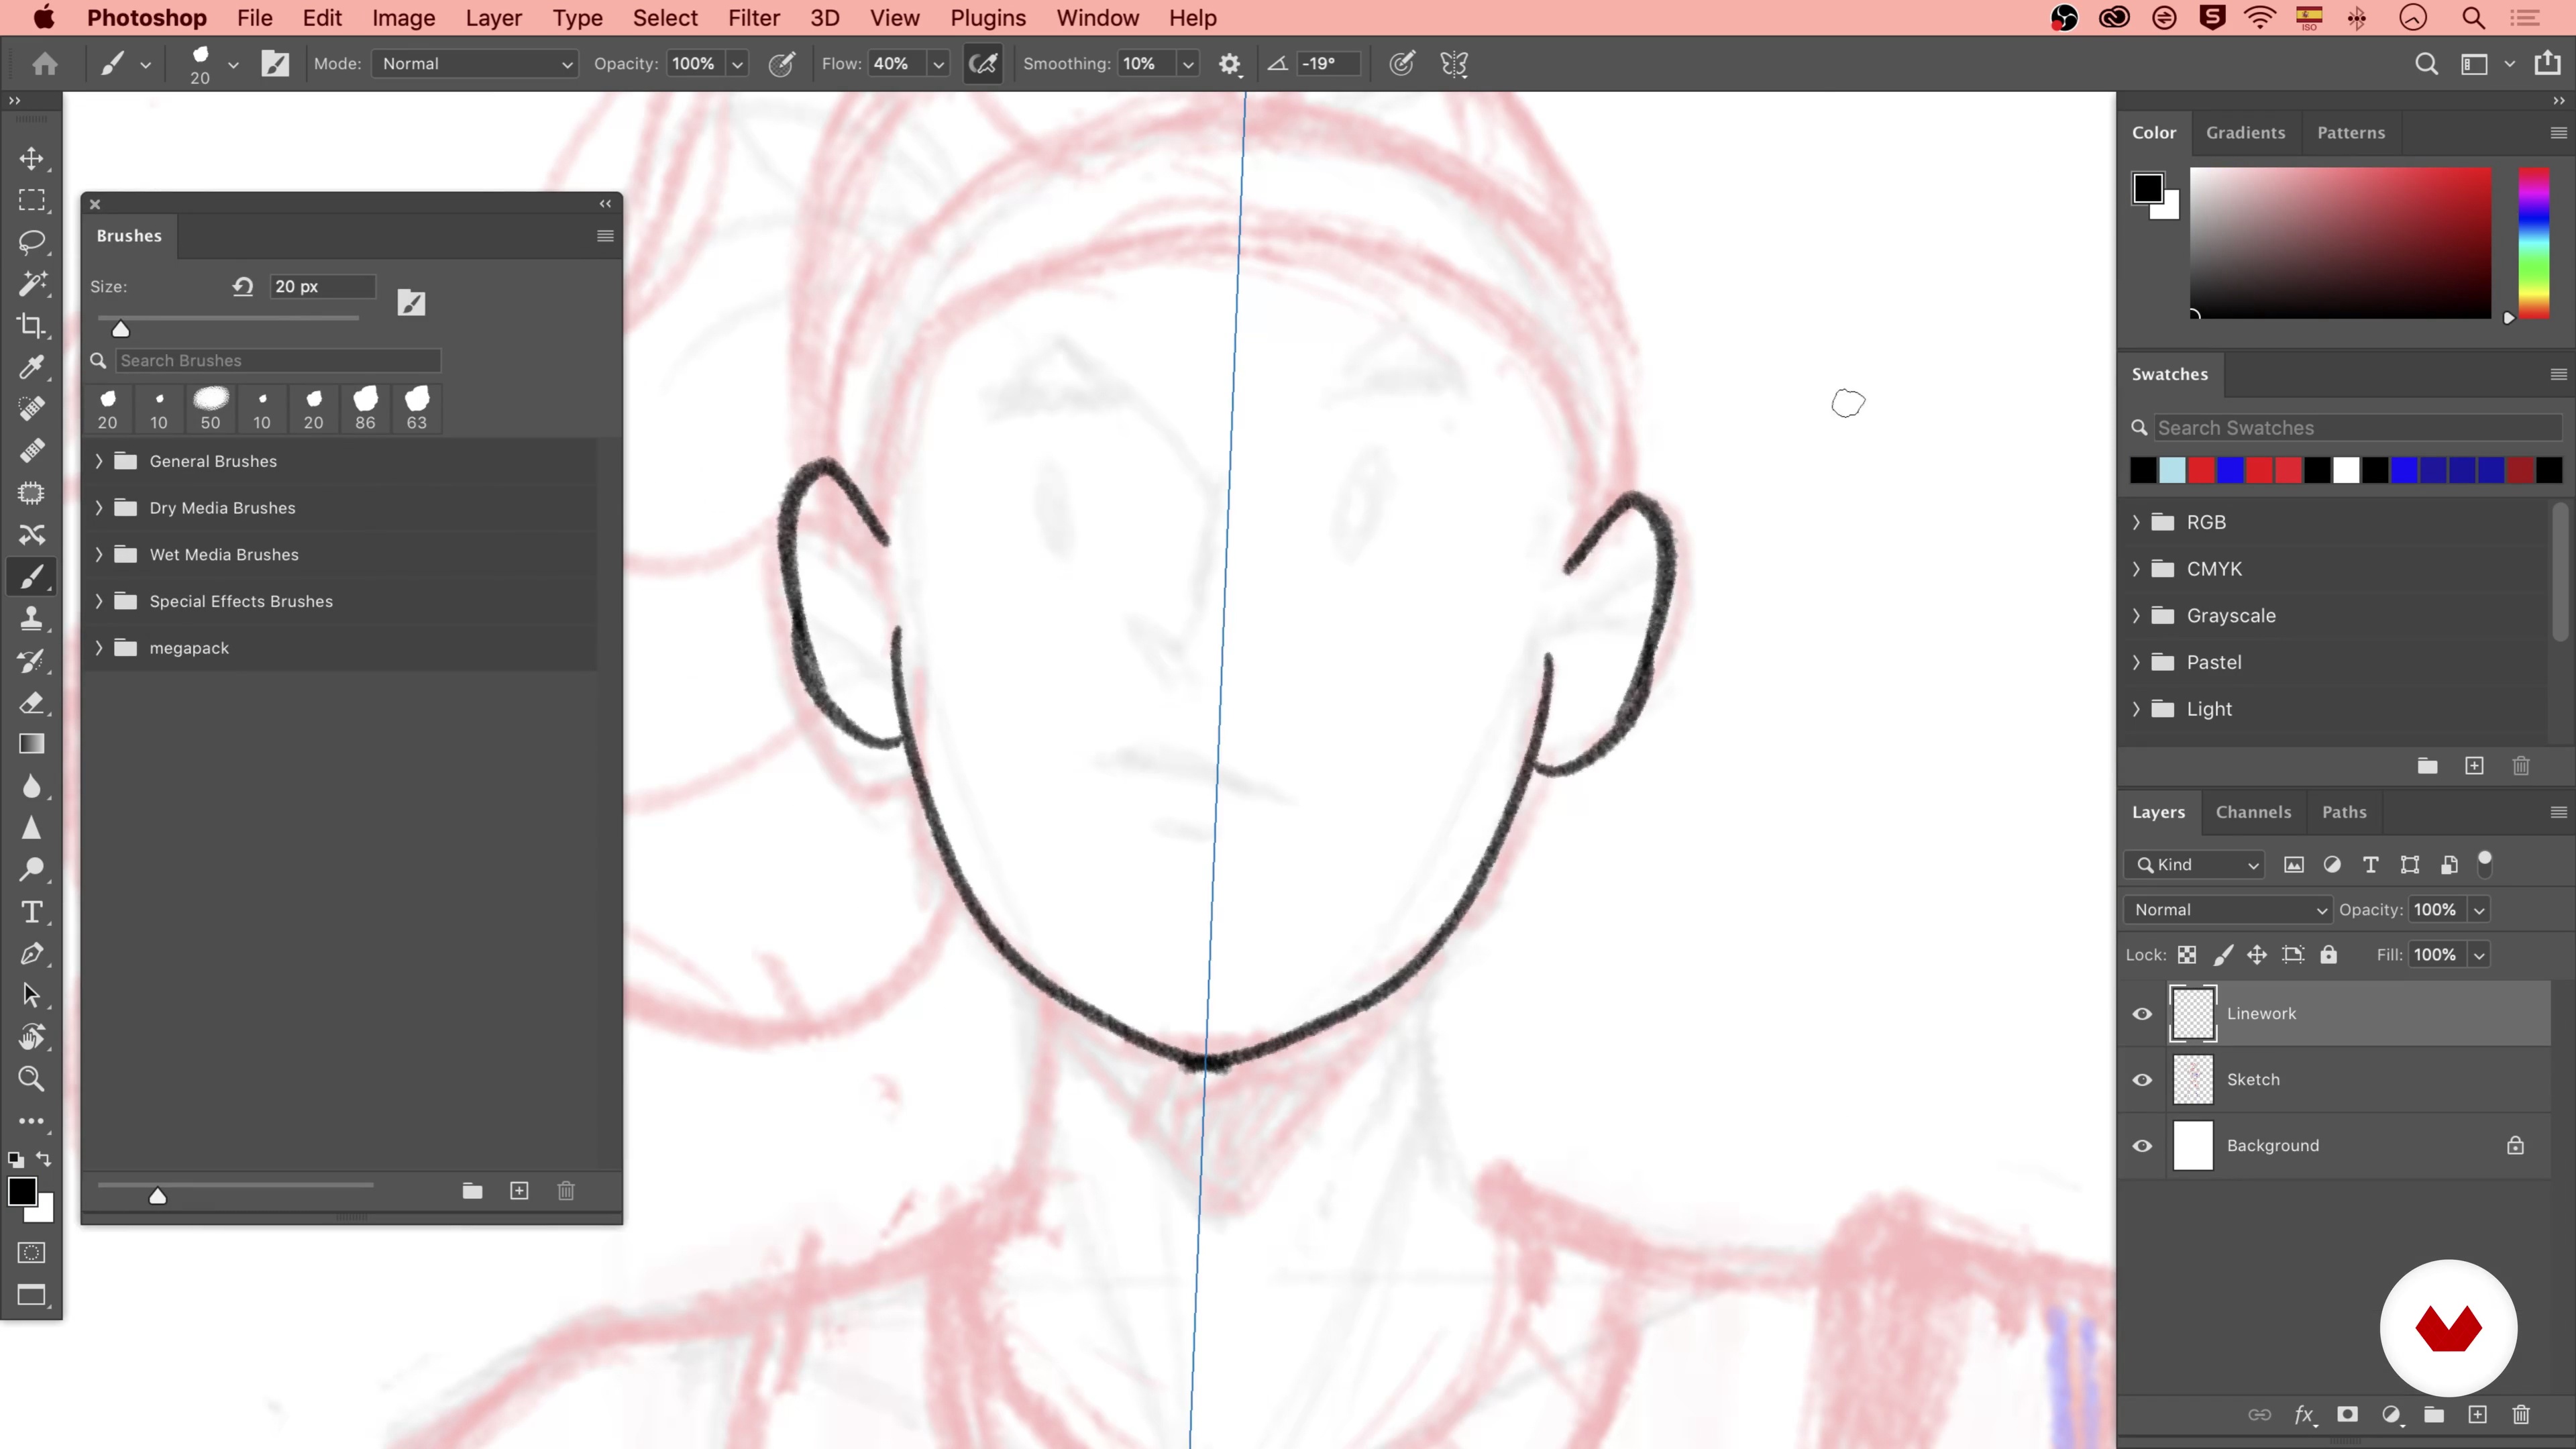Select the Magic Wand tool
Image resolution: width=2576 pixels, height=1449 pixels.
click(32, 284)
